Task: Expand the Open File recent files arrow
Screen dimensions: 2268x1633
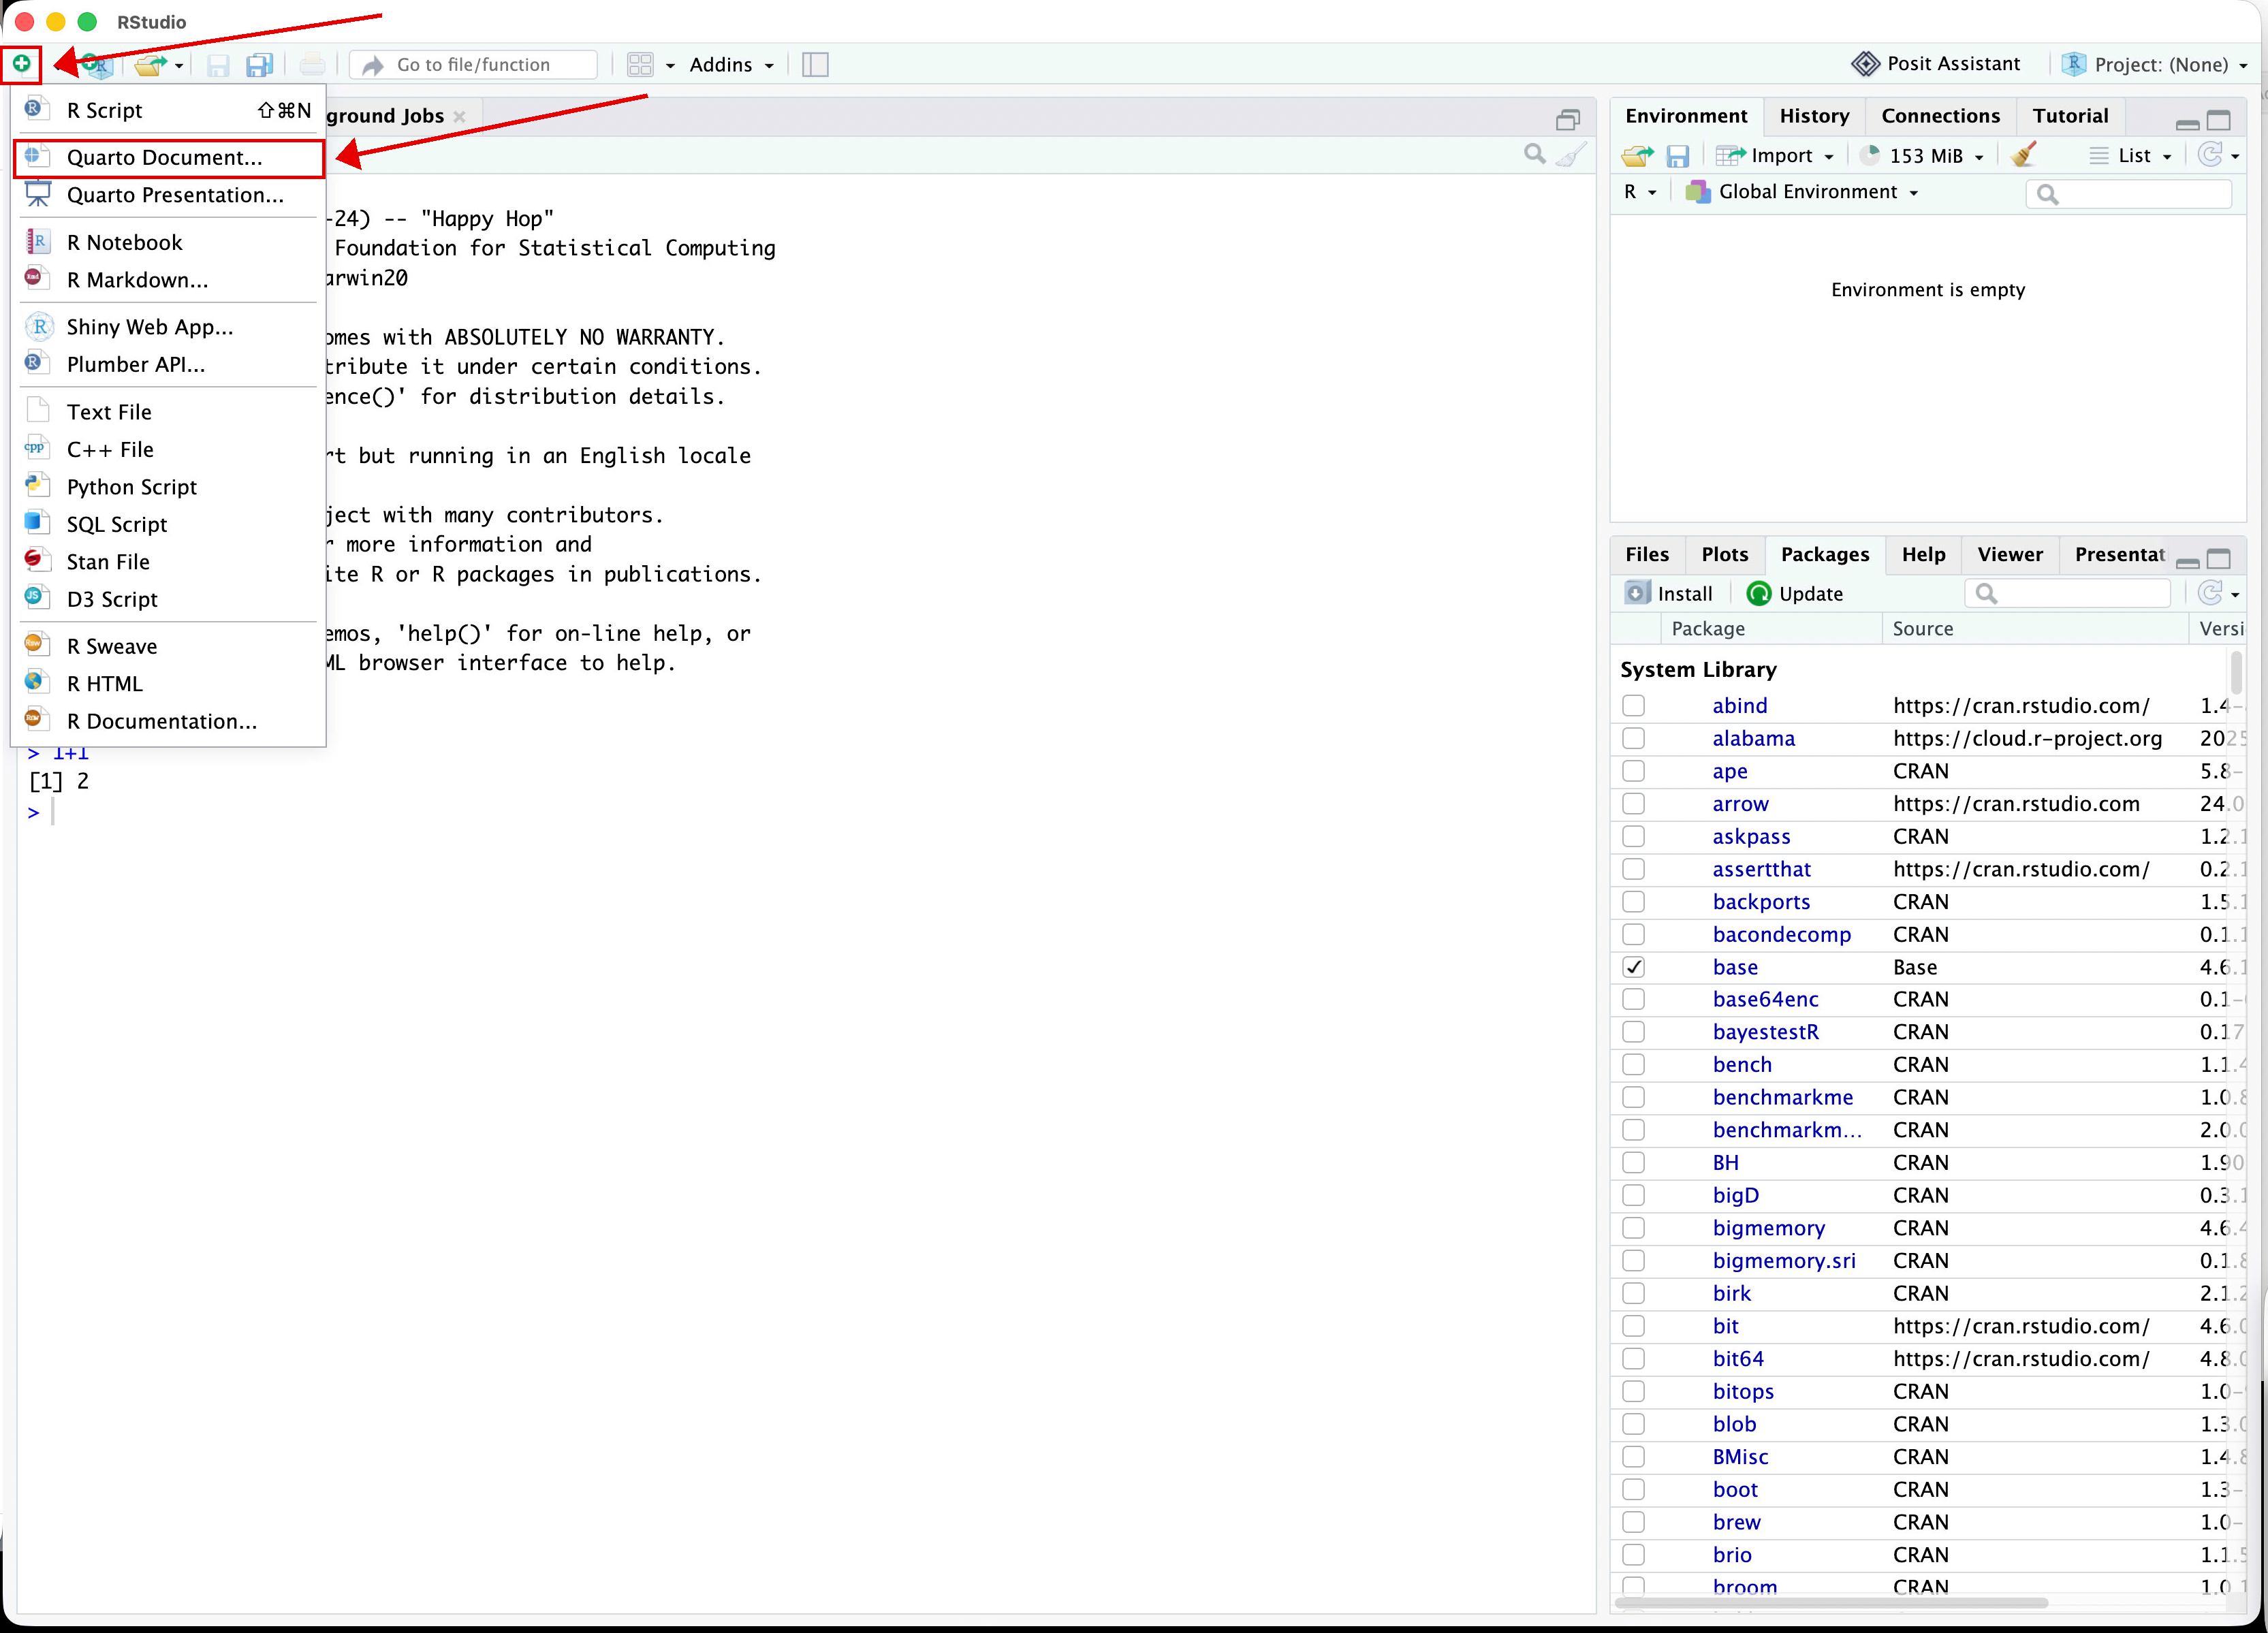Action: (179, 66)
